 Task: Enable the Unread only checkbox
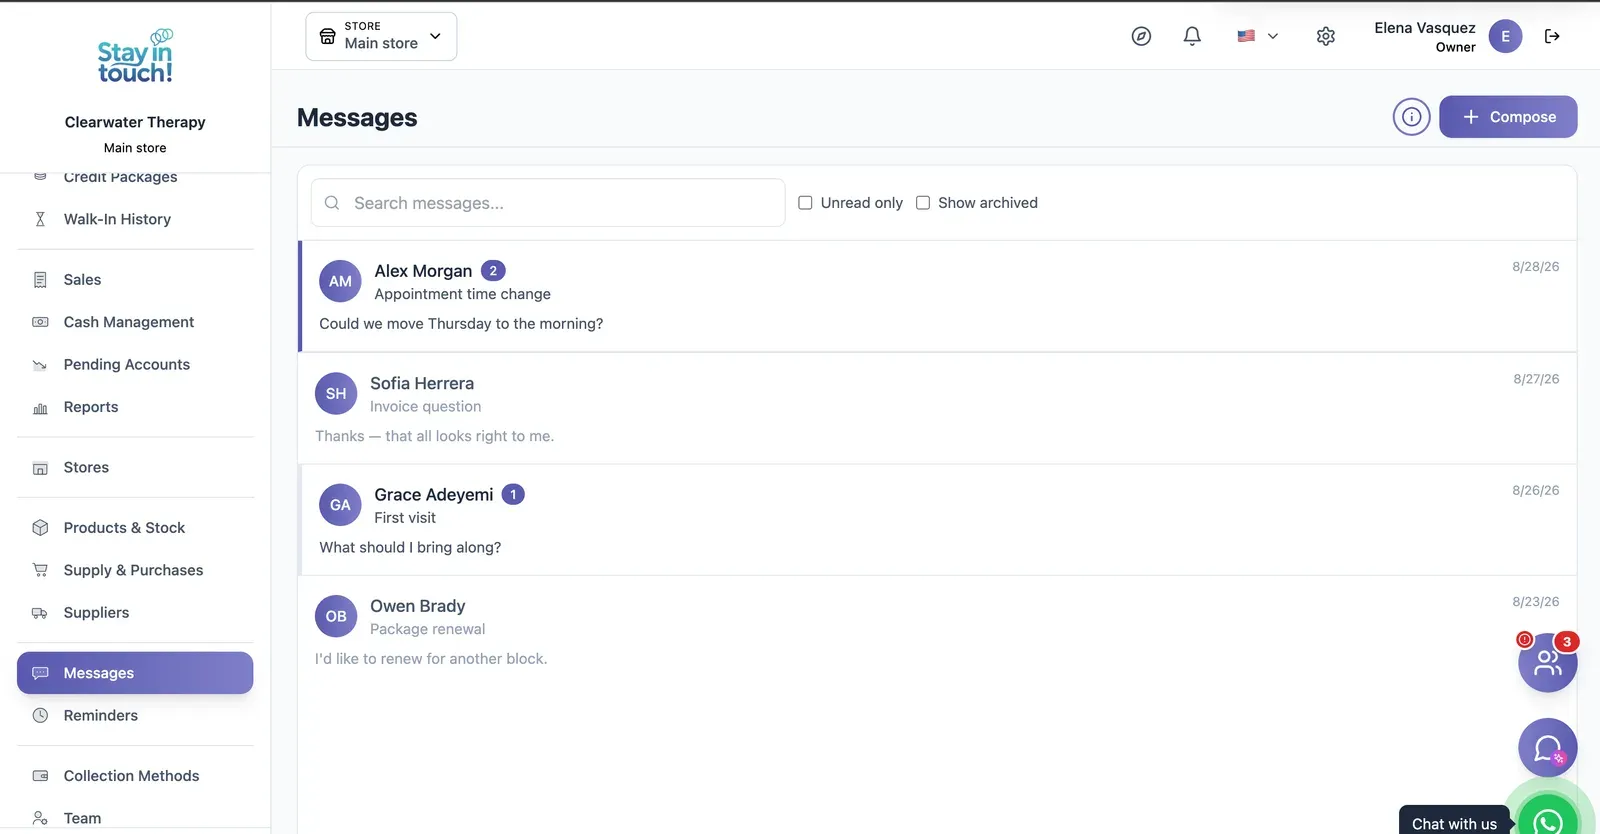pyautogui.click(x=805, y=203)
